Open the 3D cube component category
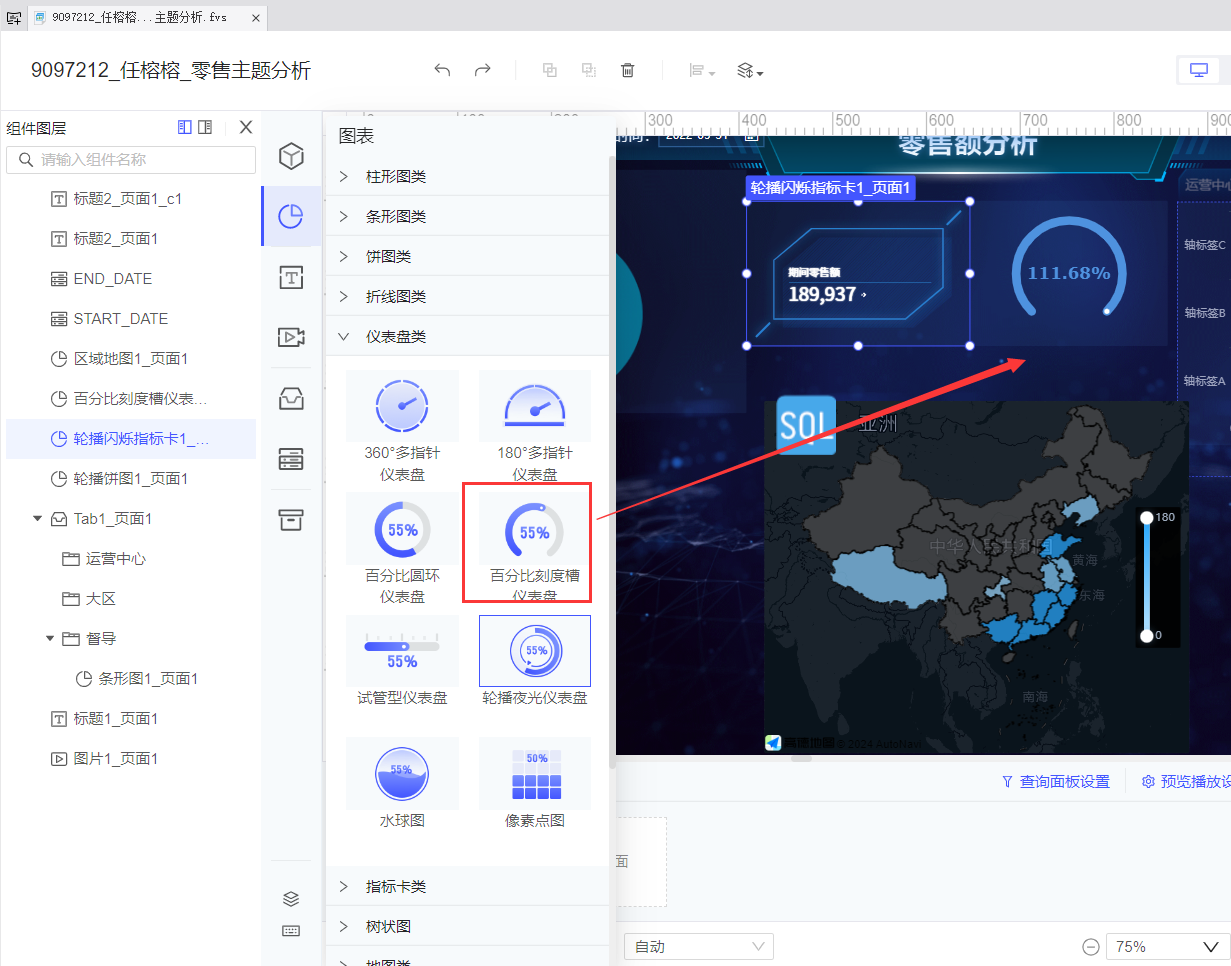This screenshot has height=966, width=1231. tap(291, 156)
